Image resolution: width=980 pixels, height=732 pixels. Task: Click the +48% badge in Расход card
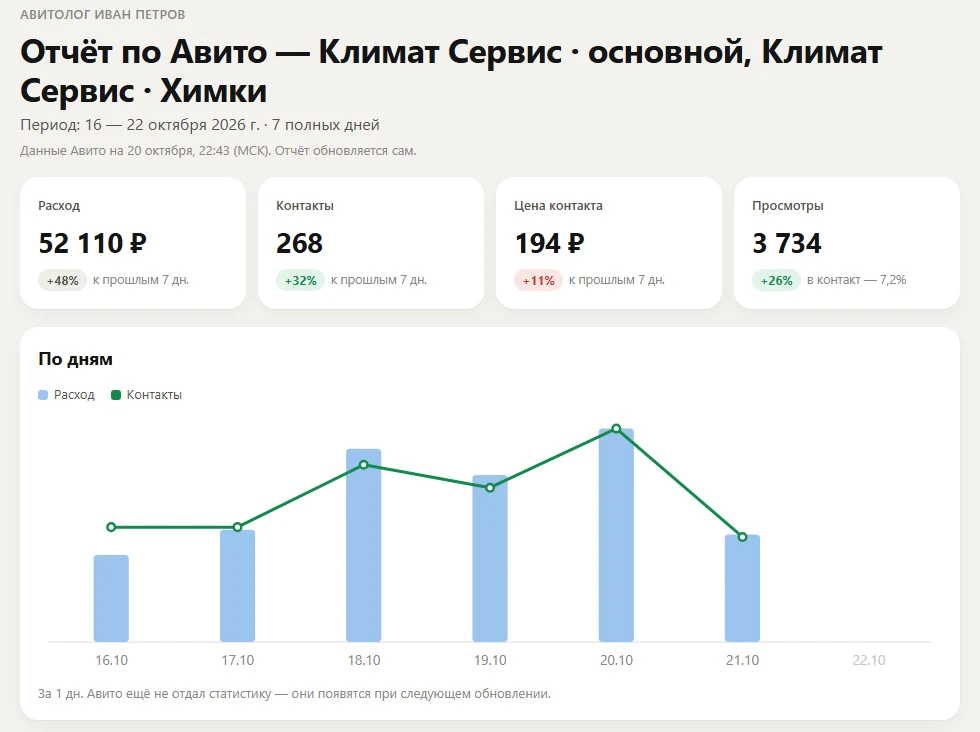tap(62, 281)
